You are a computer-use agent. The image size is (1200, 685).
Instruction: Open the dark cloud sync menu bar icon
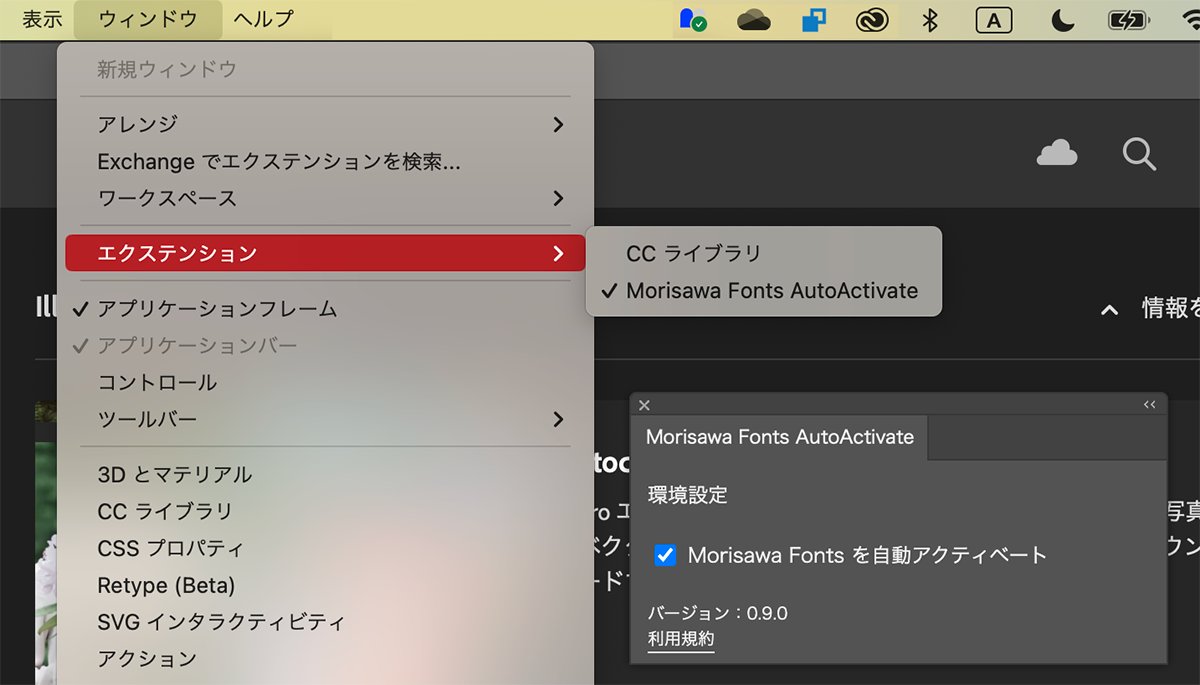click(x=754, y=19)
